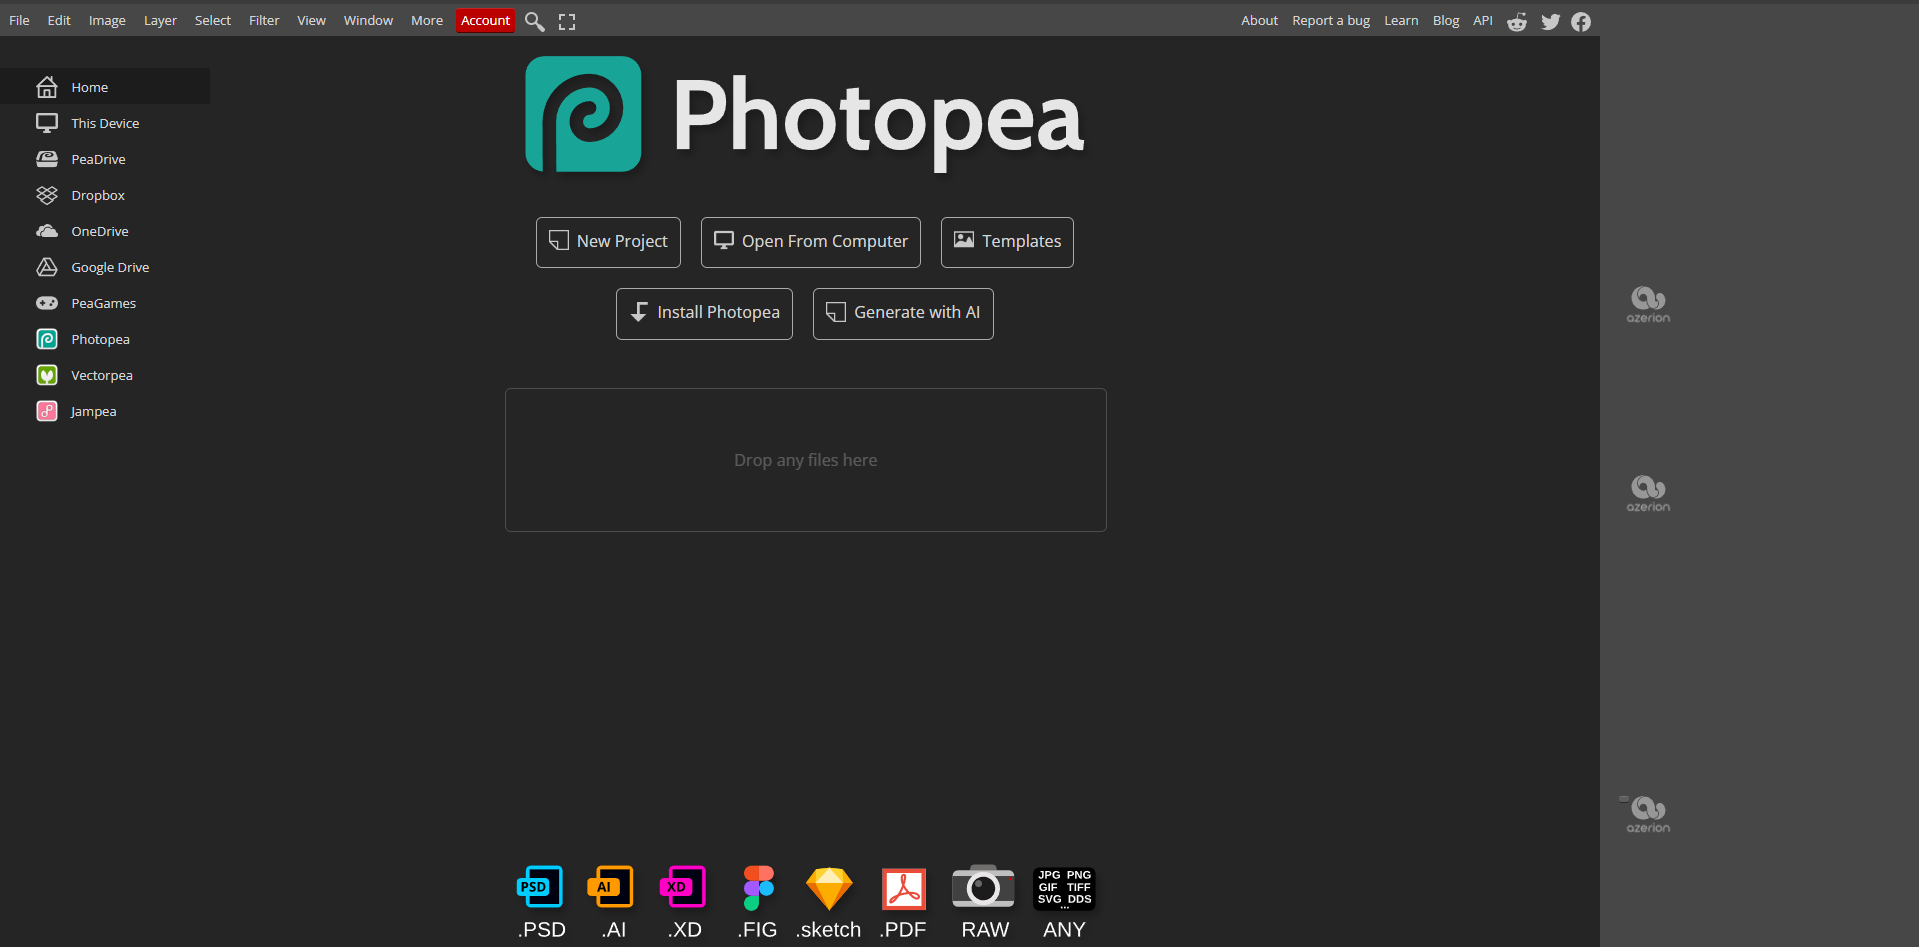The height and width of the screenshot is (947, 1919).
Task: Open the File menu
Action: tap(18, 20)
